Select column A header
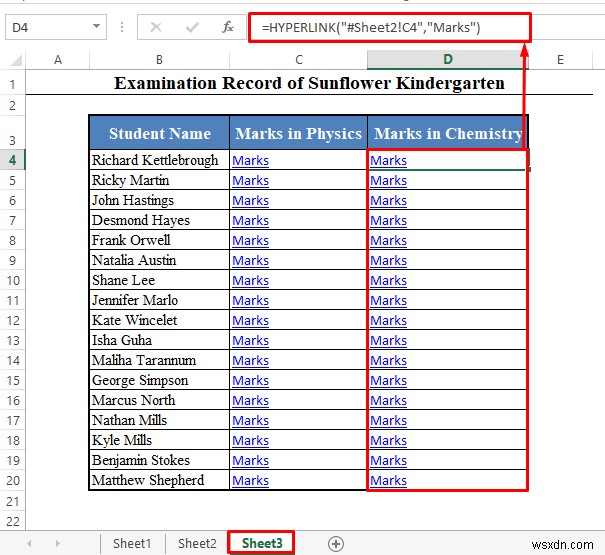 coord(57,60)
